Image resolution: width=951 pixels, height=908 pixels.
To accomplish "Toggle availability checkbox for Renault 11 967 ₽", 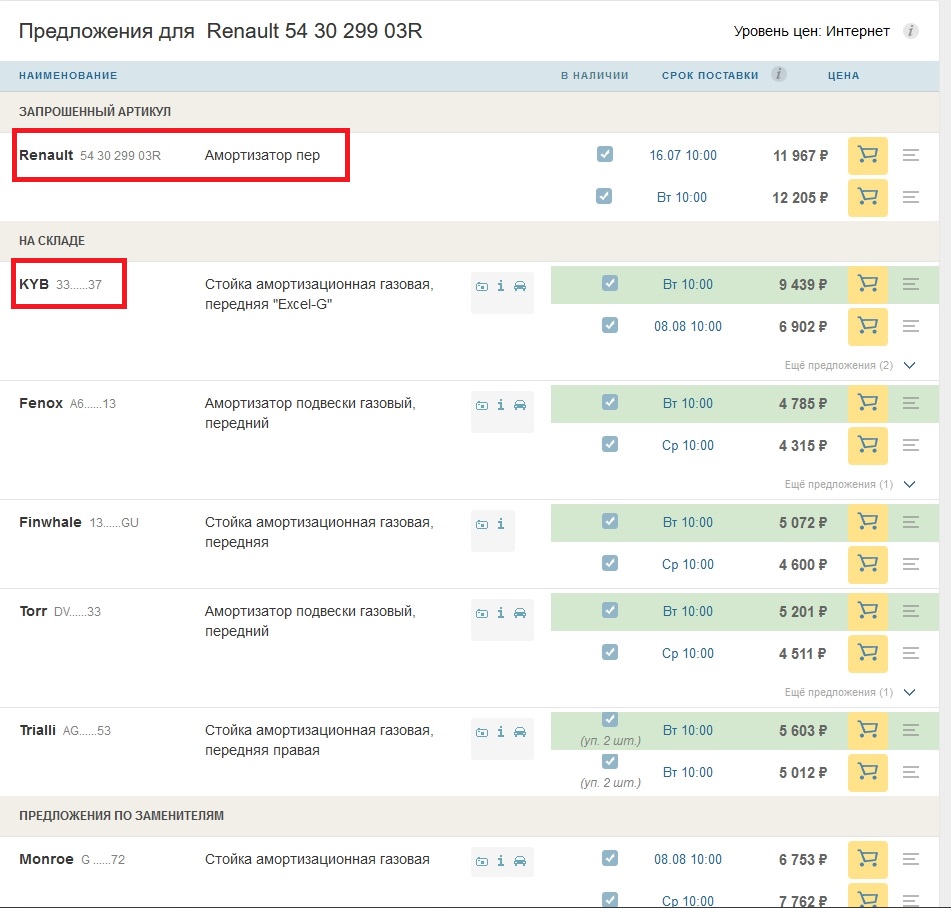I will tap(605, 154).
